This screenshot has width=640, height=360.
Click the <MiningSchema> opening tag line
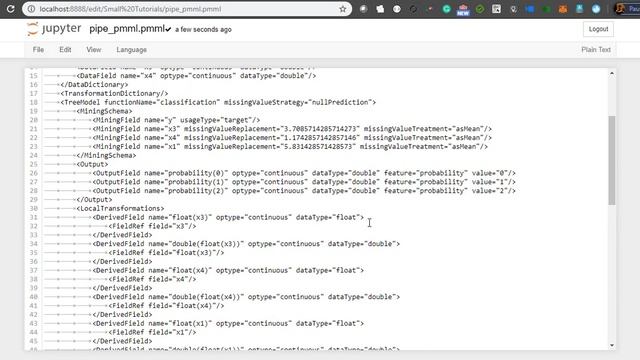[104, 111]
